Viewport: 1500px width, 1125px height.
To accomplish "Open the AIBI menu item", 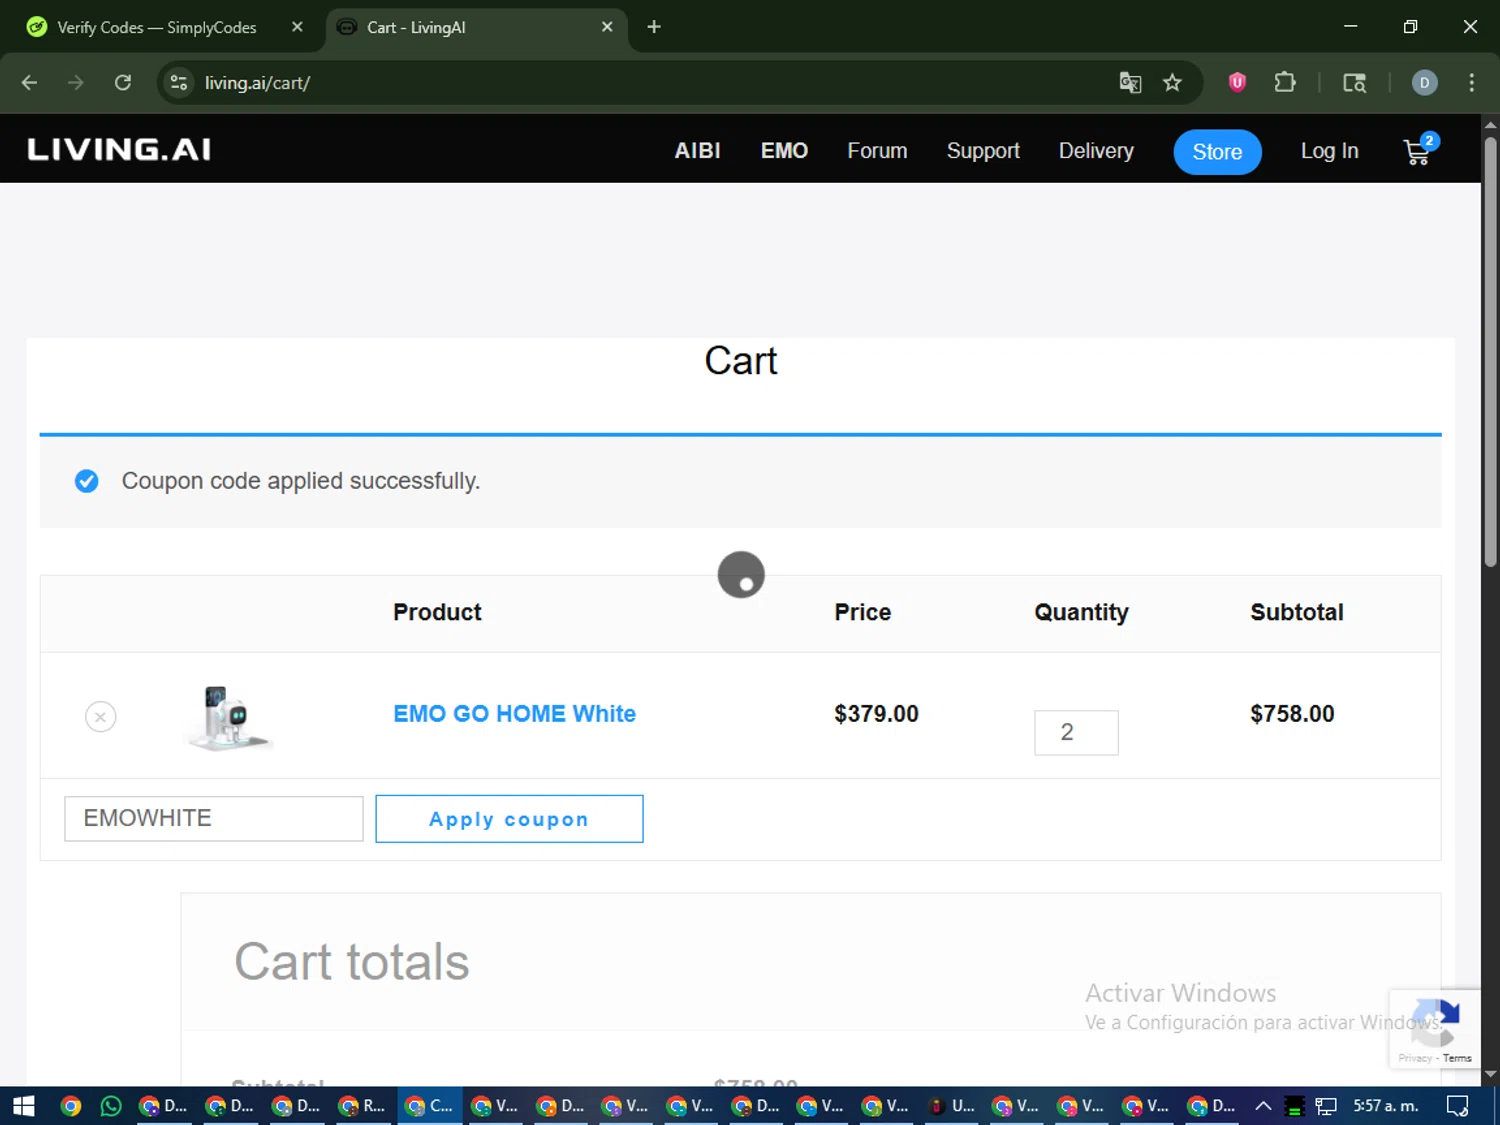I will (x=697, y=151).
